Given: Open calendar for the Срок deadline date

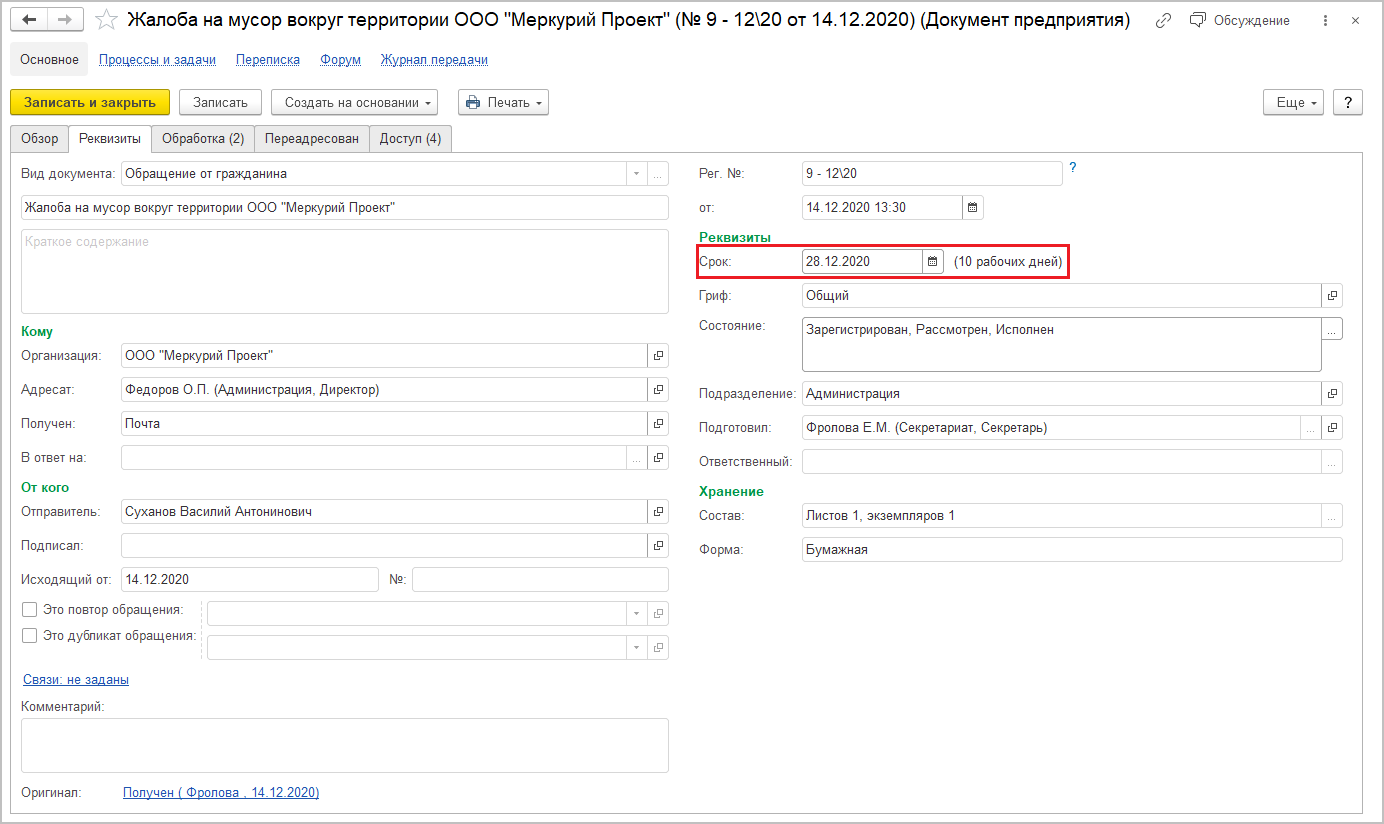Looking at the screenshot, I should click(933, 261).
